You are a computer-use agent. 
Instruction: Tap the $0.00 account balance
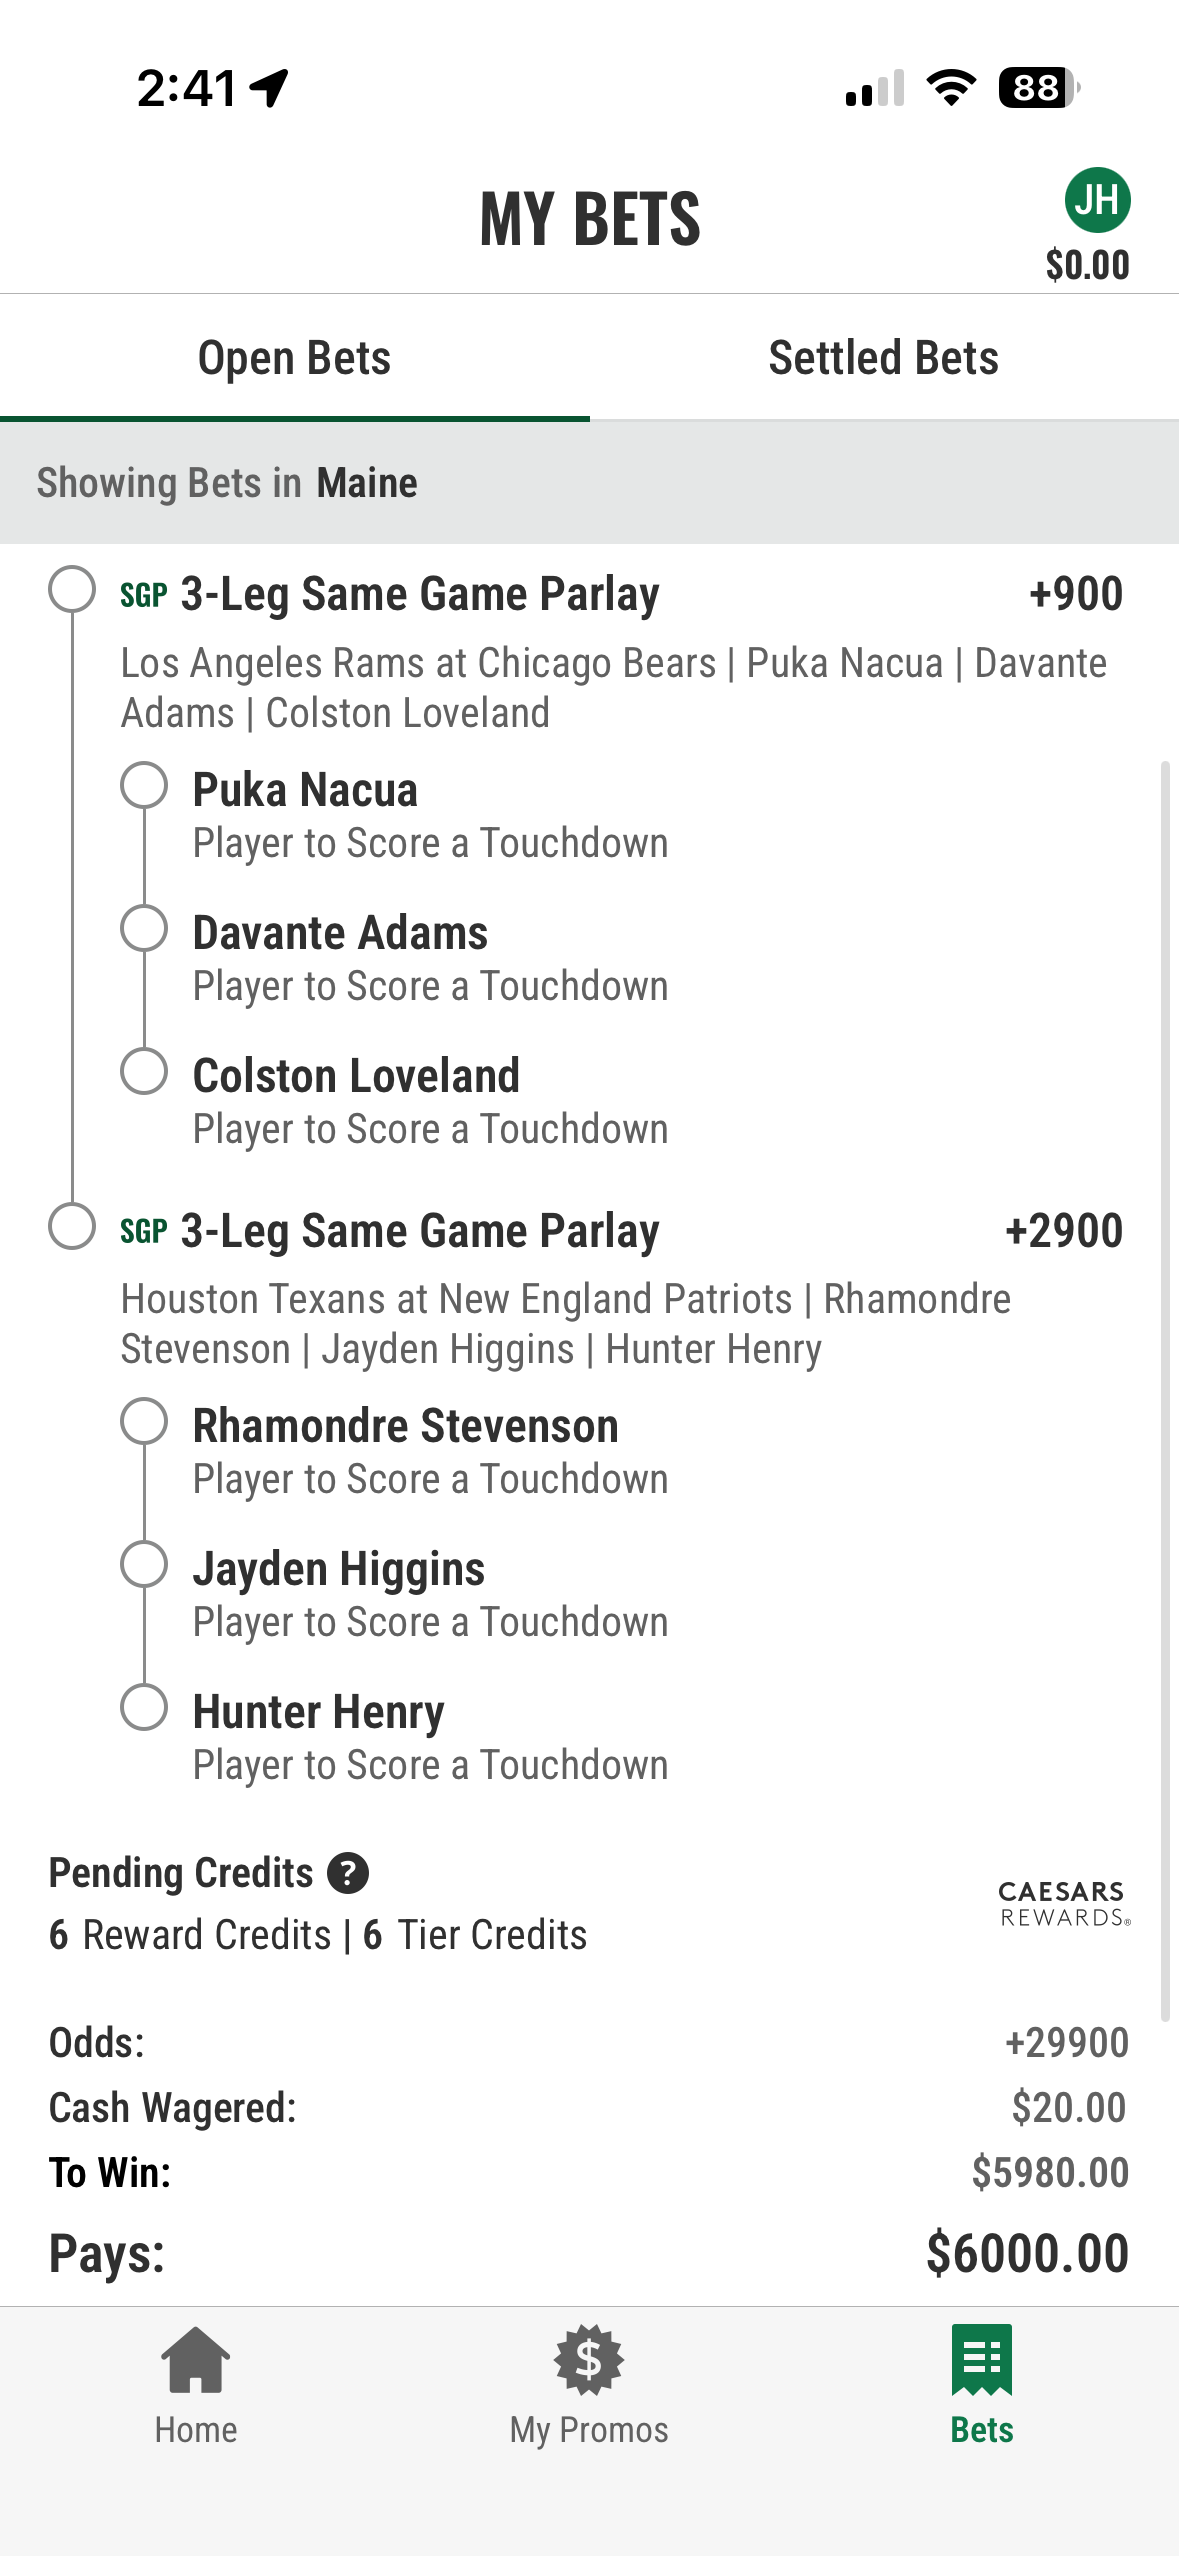1087,265
